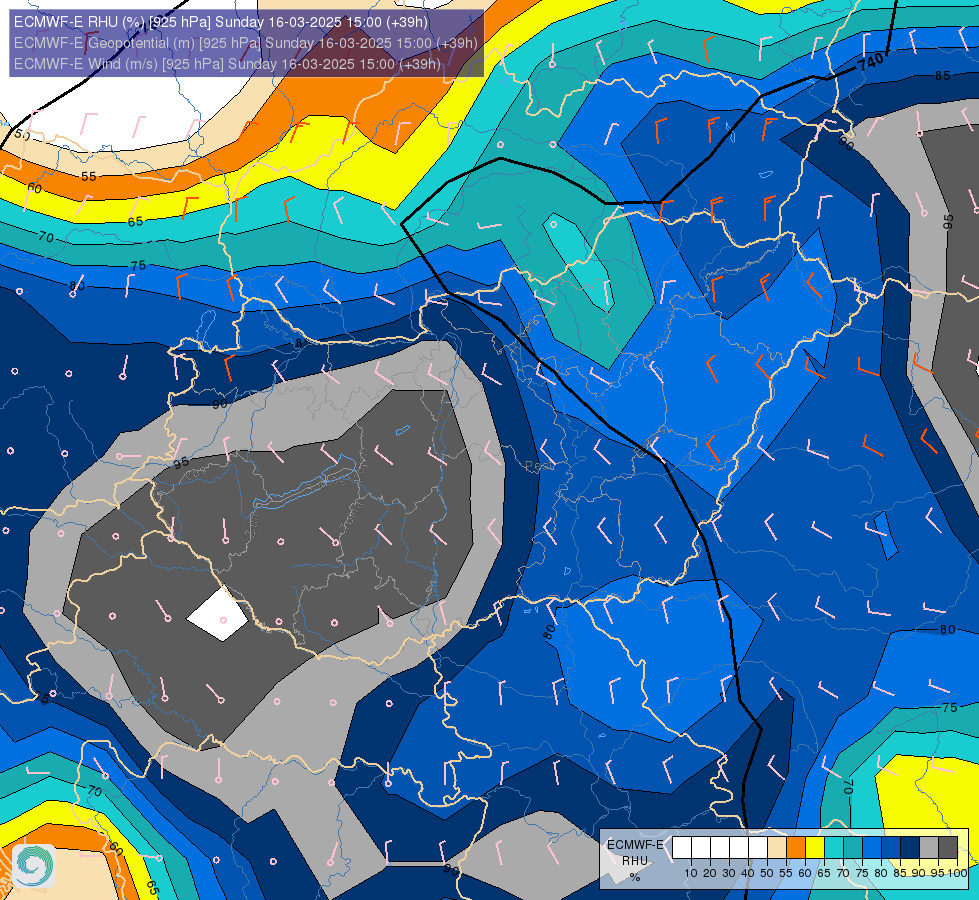The width and height of the screenshot is (979, 900).
Task: Select the ECMWF-E Wind (m/s) title line
Action: [x=227, y=64]
